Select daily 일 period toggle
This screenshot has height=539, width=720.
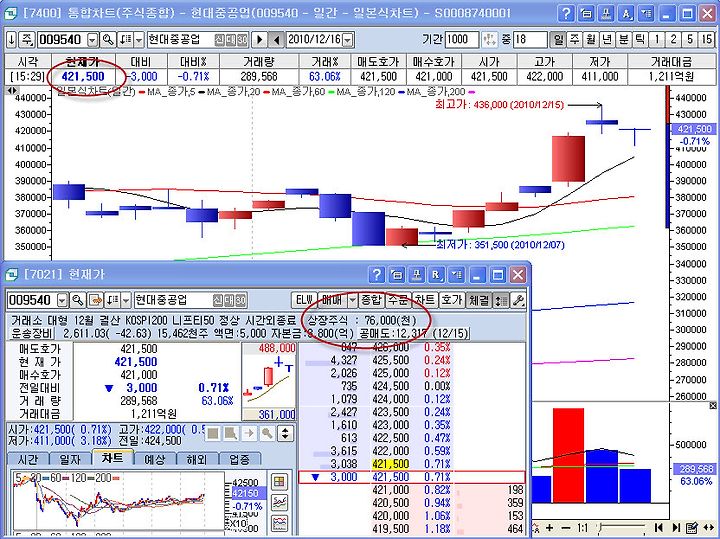point(558,39)
